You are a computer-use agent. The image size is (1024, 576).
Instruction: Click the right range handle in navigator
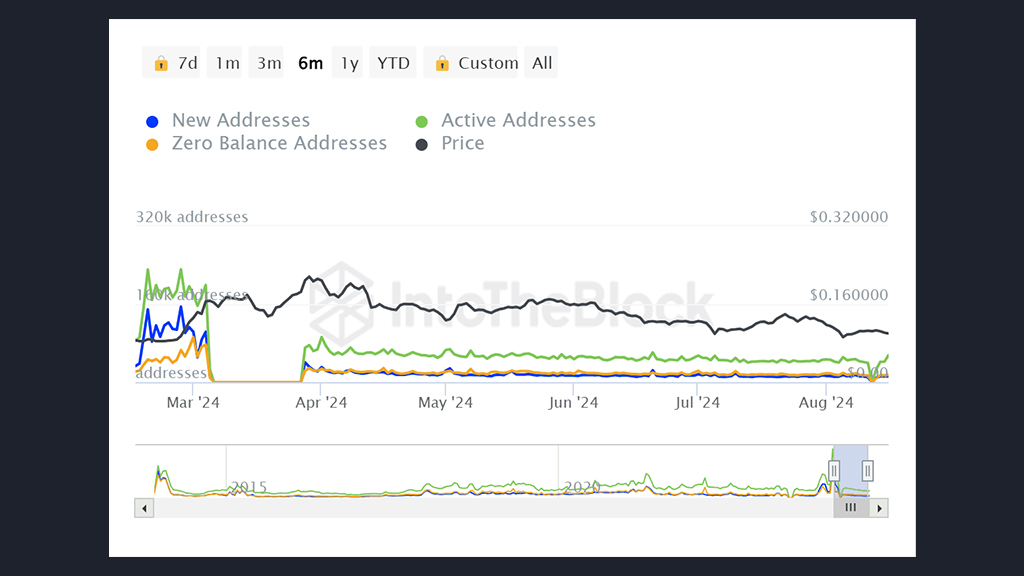868,470
